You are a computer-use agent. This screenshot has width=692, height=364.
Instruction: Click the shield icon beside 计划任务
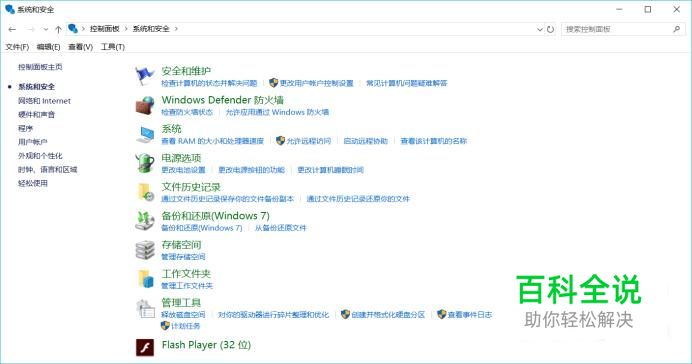click(165, 326)
